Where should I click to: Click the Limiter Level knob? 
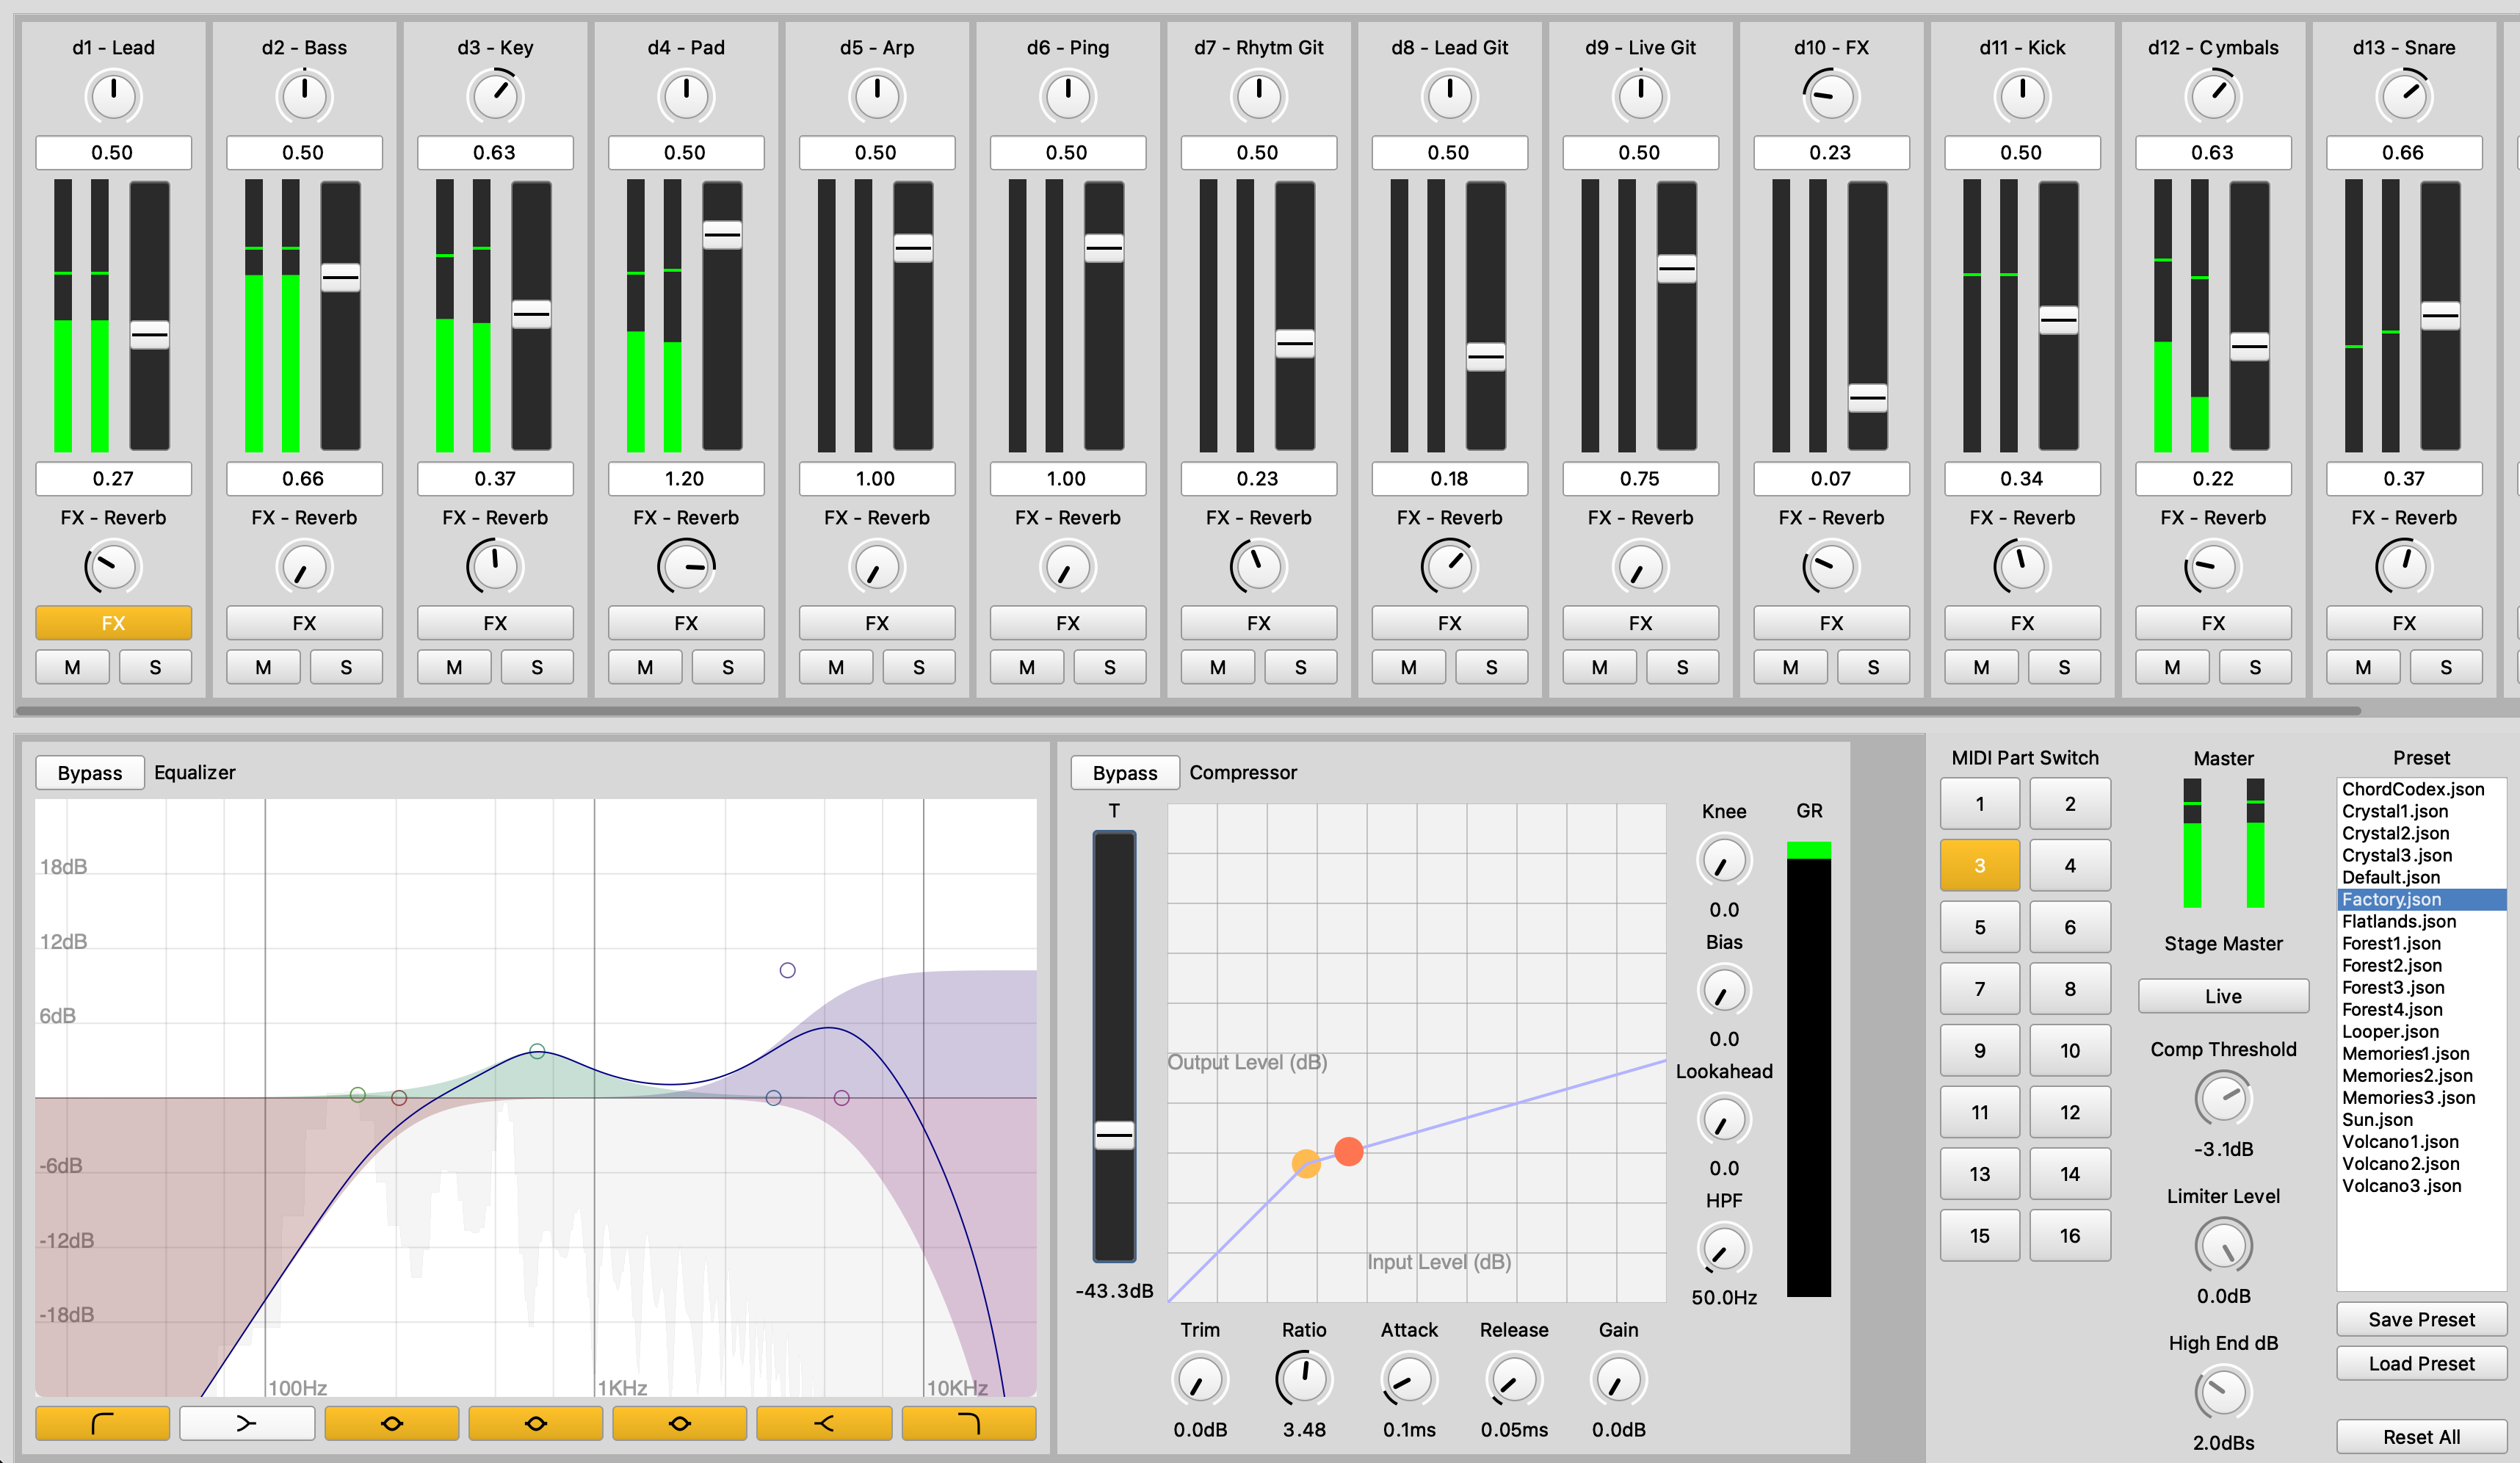coord(2223,1246)
